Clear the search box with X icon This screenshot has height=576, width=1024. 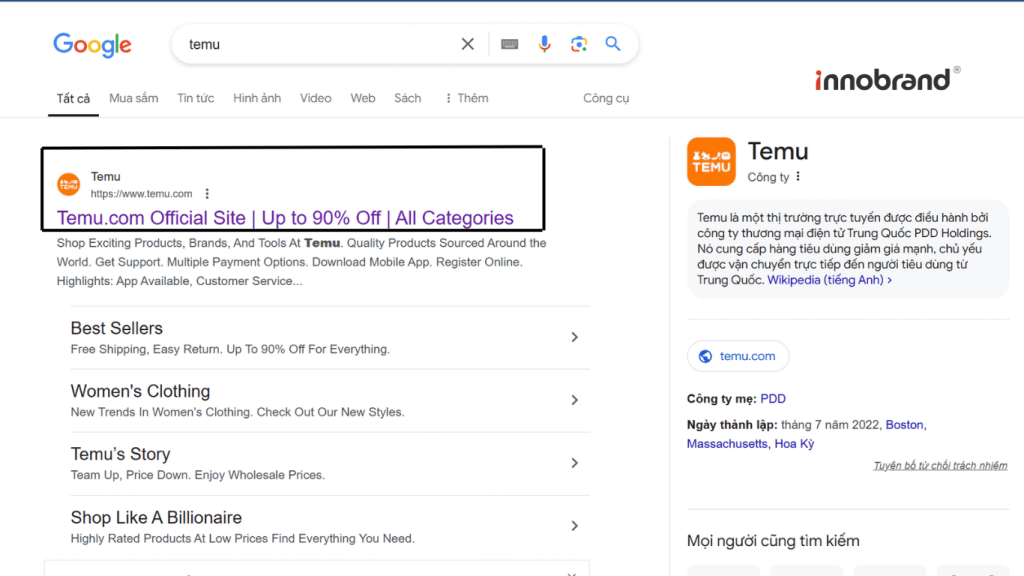[x=468, y=44]
